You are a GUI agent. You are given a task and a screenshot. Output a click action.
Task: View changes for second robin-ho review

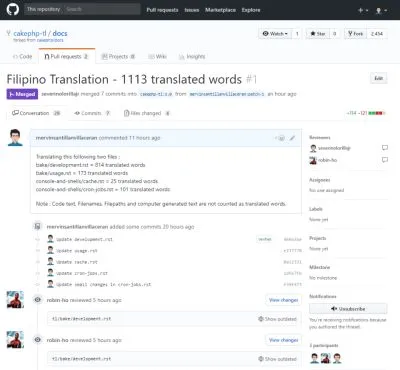point(283,340)
